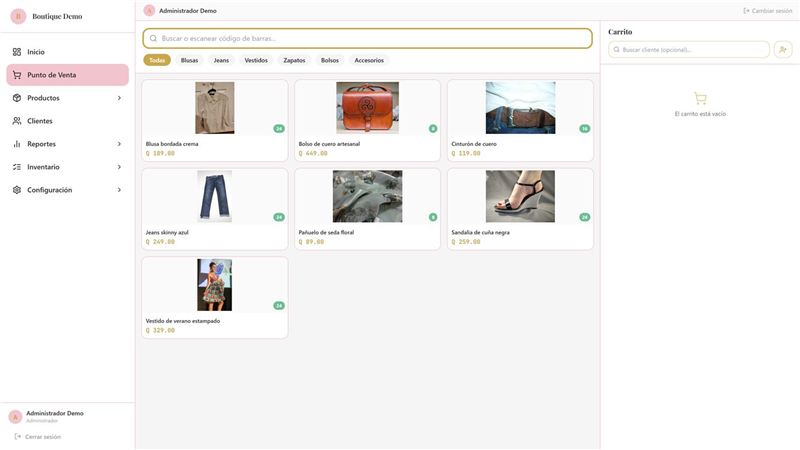Select the Cinturón de cuero image
The image size is (800, 450).
click(x=520, y=108)
